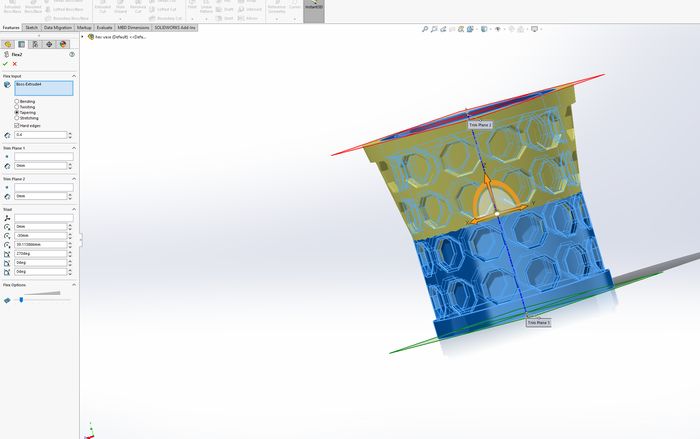Click the flex accuracy slider handle
This screenshot has height=439, width=700.
21,300
